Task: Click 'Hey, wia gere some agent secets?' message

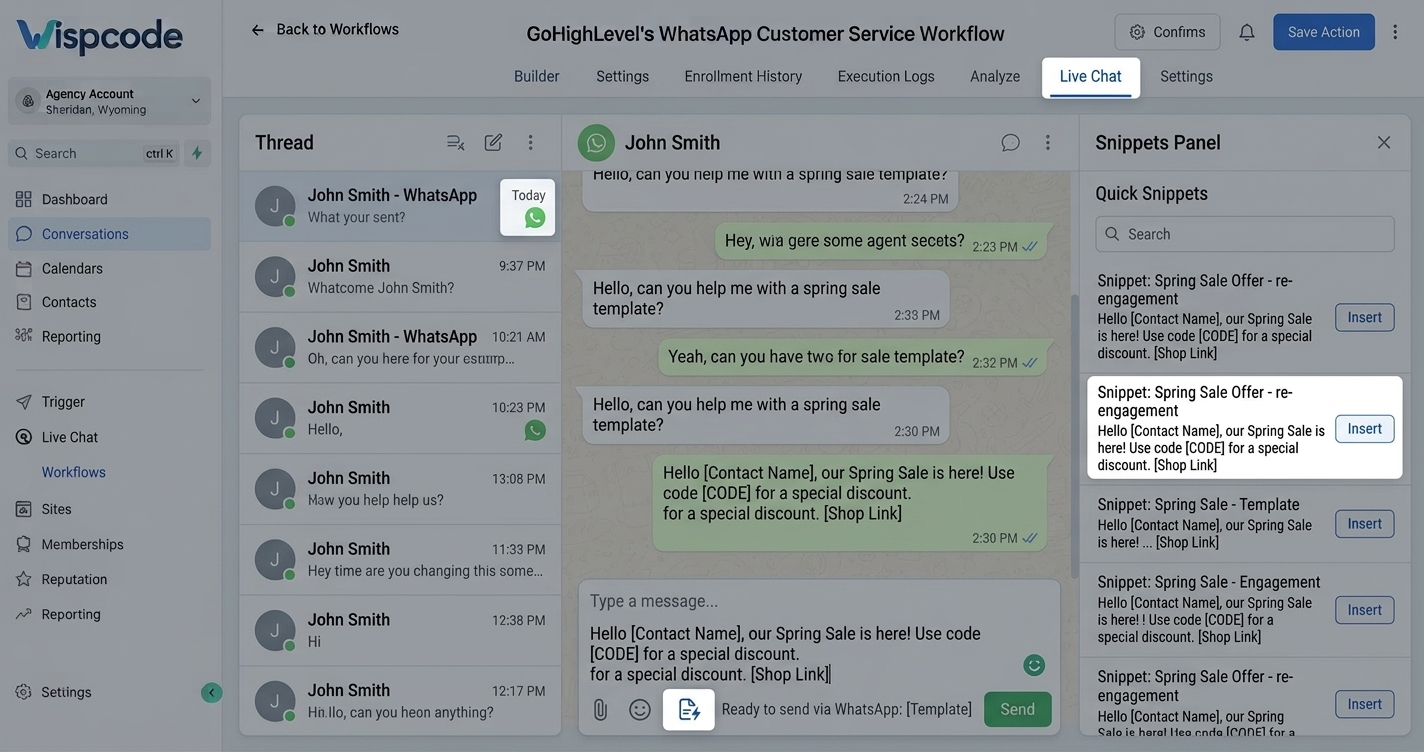Action: pyautogui.click(x=881, y=243)
